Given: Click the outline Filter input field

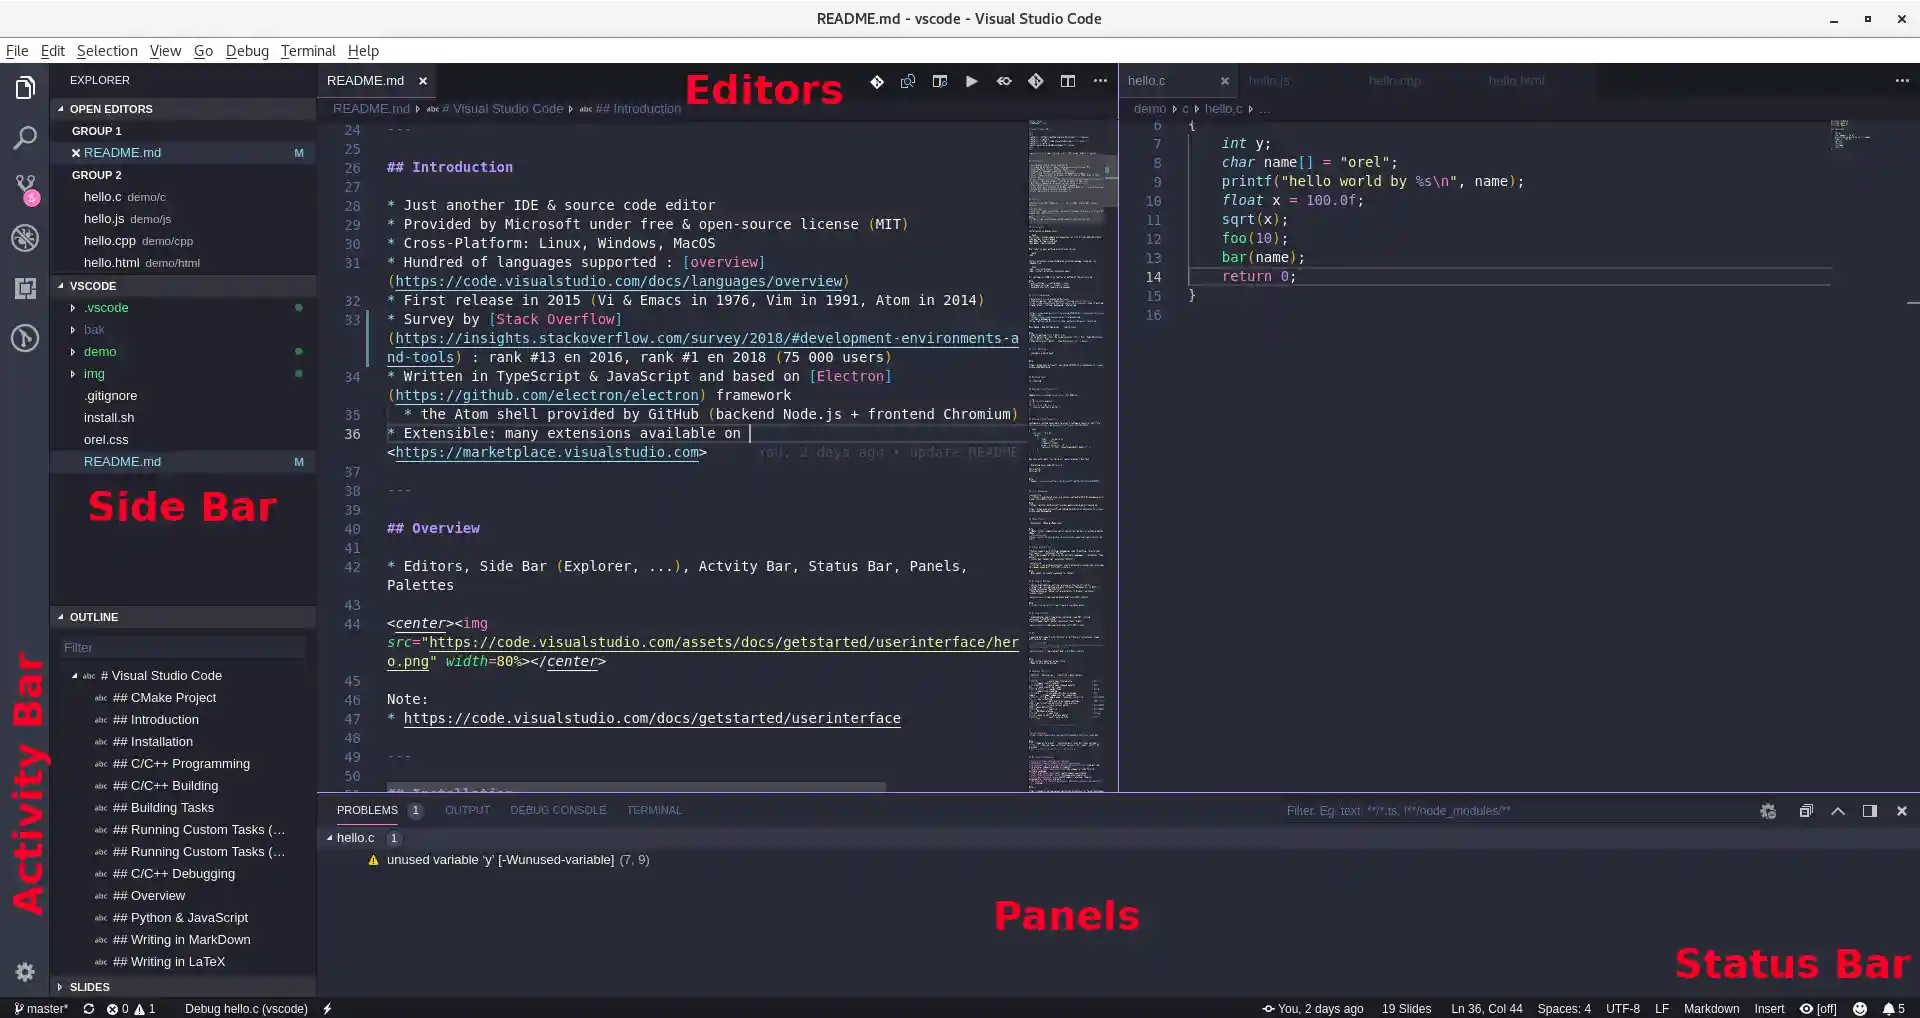Looking at the screenshot, I should pyautogui.click(x=183, y=648).
